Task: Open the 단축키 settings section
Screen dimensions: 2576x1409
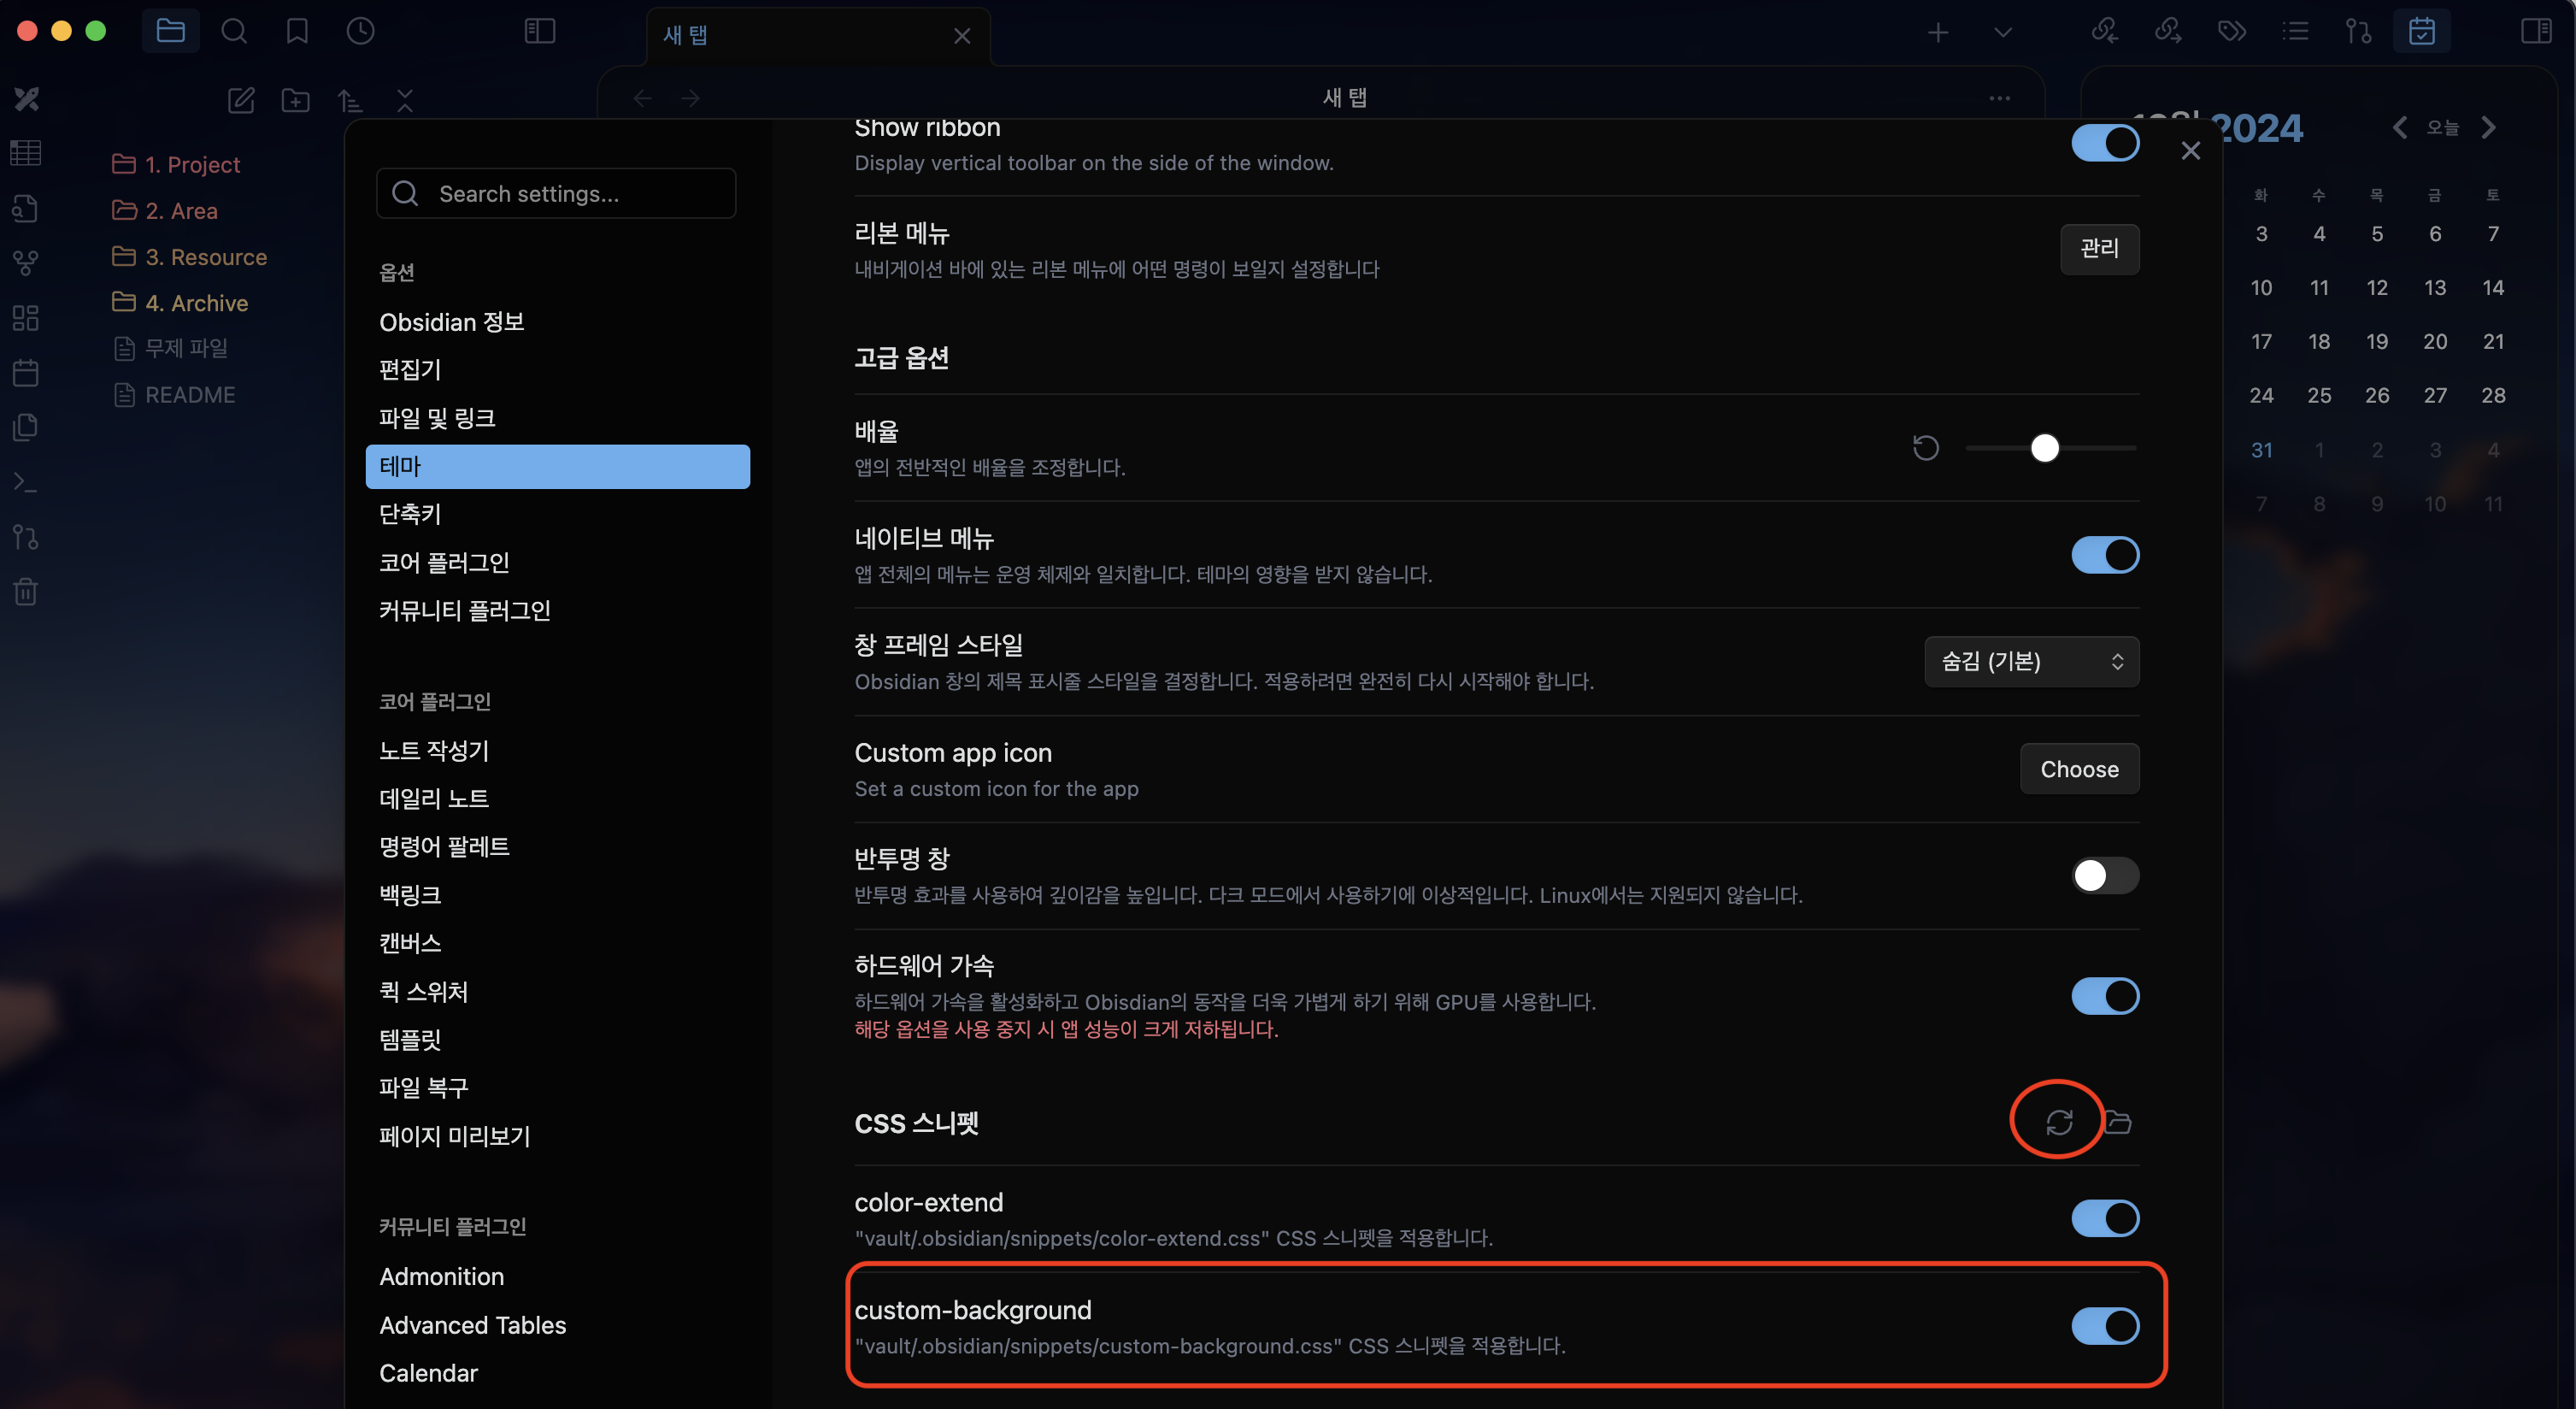Action: pos(410,514)
